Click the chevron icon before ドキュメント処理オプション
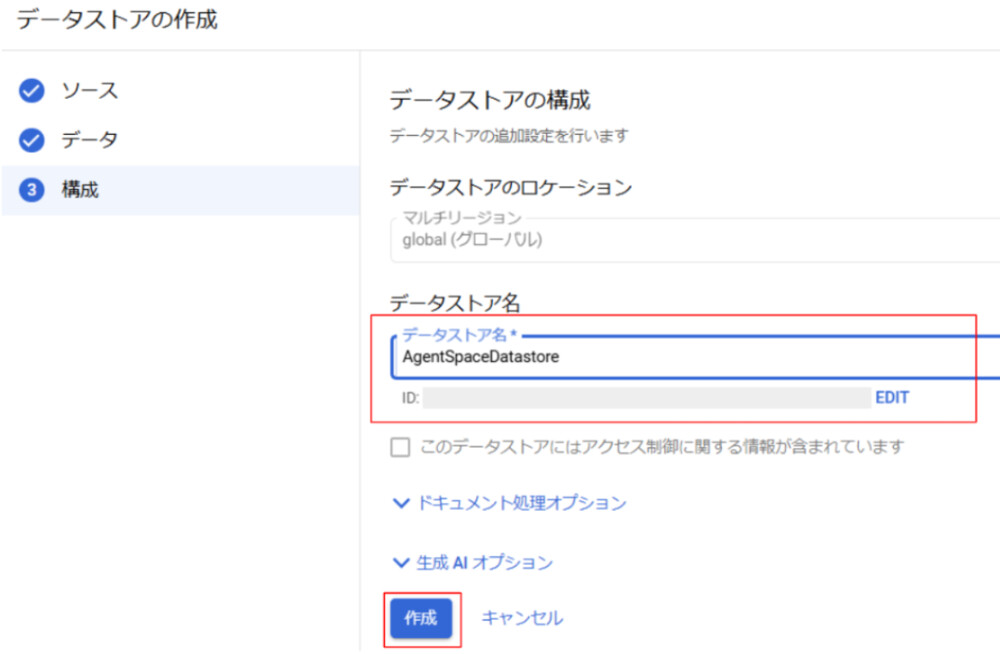1000x654 pixels. pos(401,504)
